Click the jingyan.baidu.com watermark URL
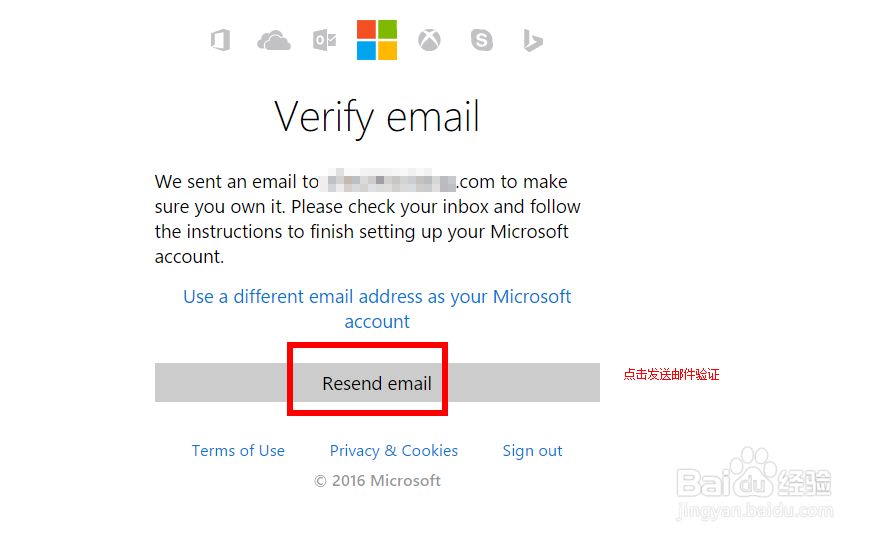The image size is (882, 541). [x=755, y=514]
